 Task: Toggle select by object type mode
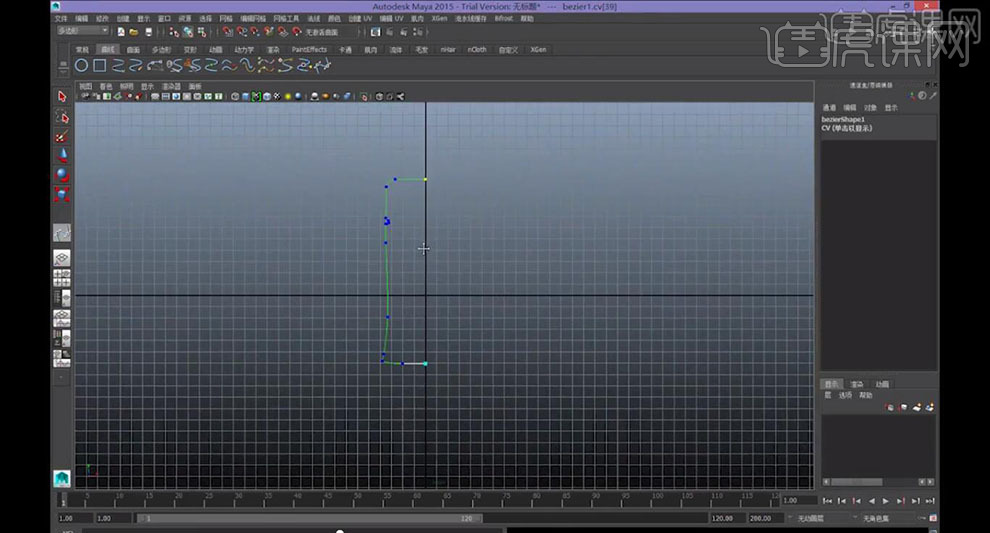tap(188, 32)
